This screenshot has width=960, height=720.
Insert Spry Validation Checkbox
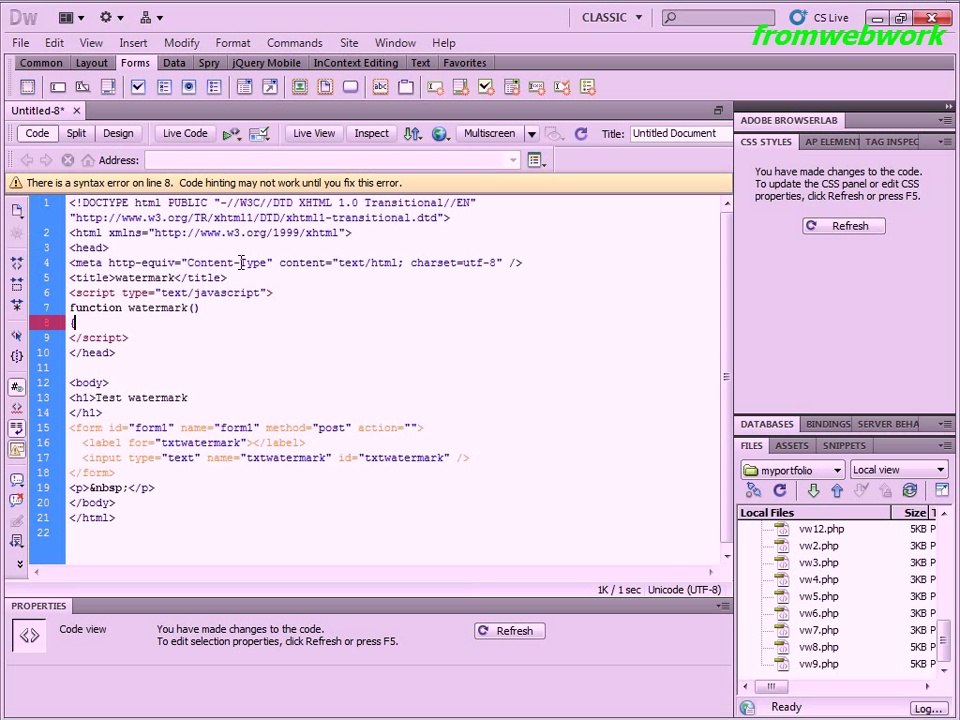(486, 87)
